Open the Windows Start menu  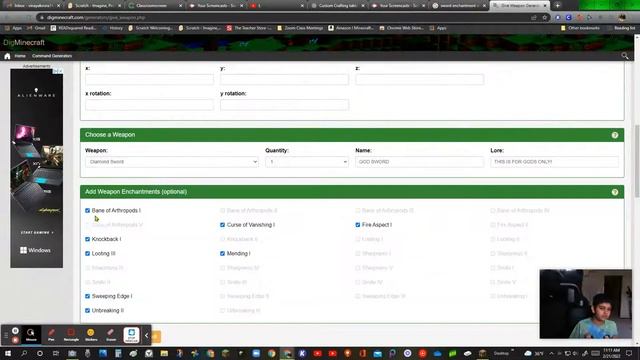7,353
